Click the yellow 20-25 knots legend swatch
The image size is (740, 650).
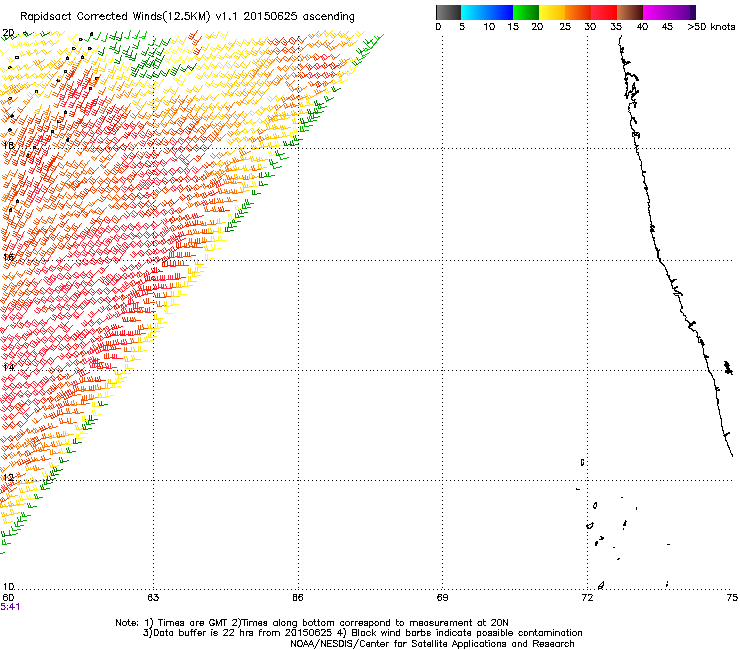(552, 12)
